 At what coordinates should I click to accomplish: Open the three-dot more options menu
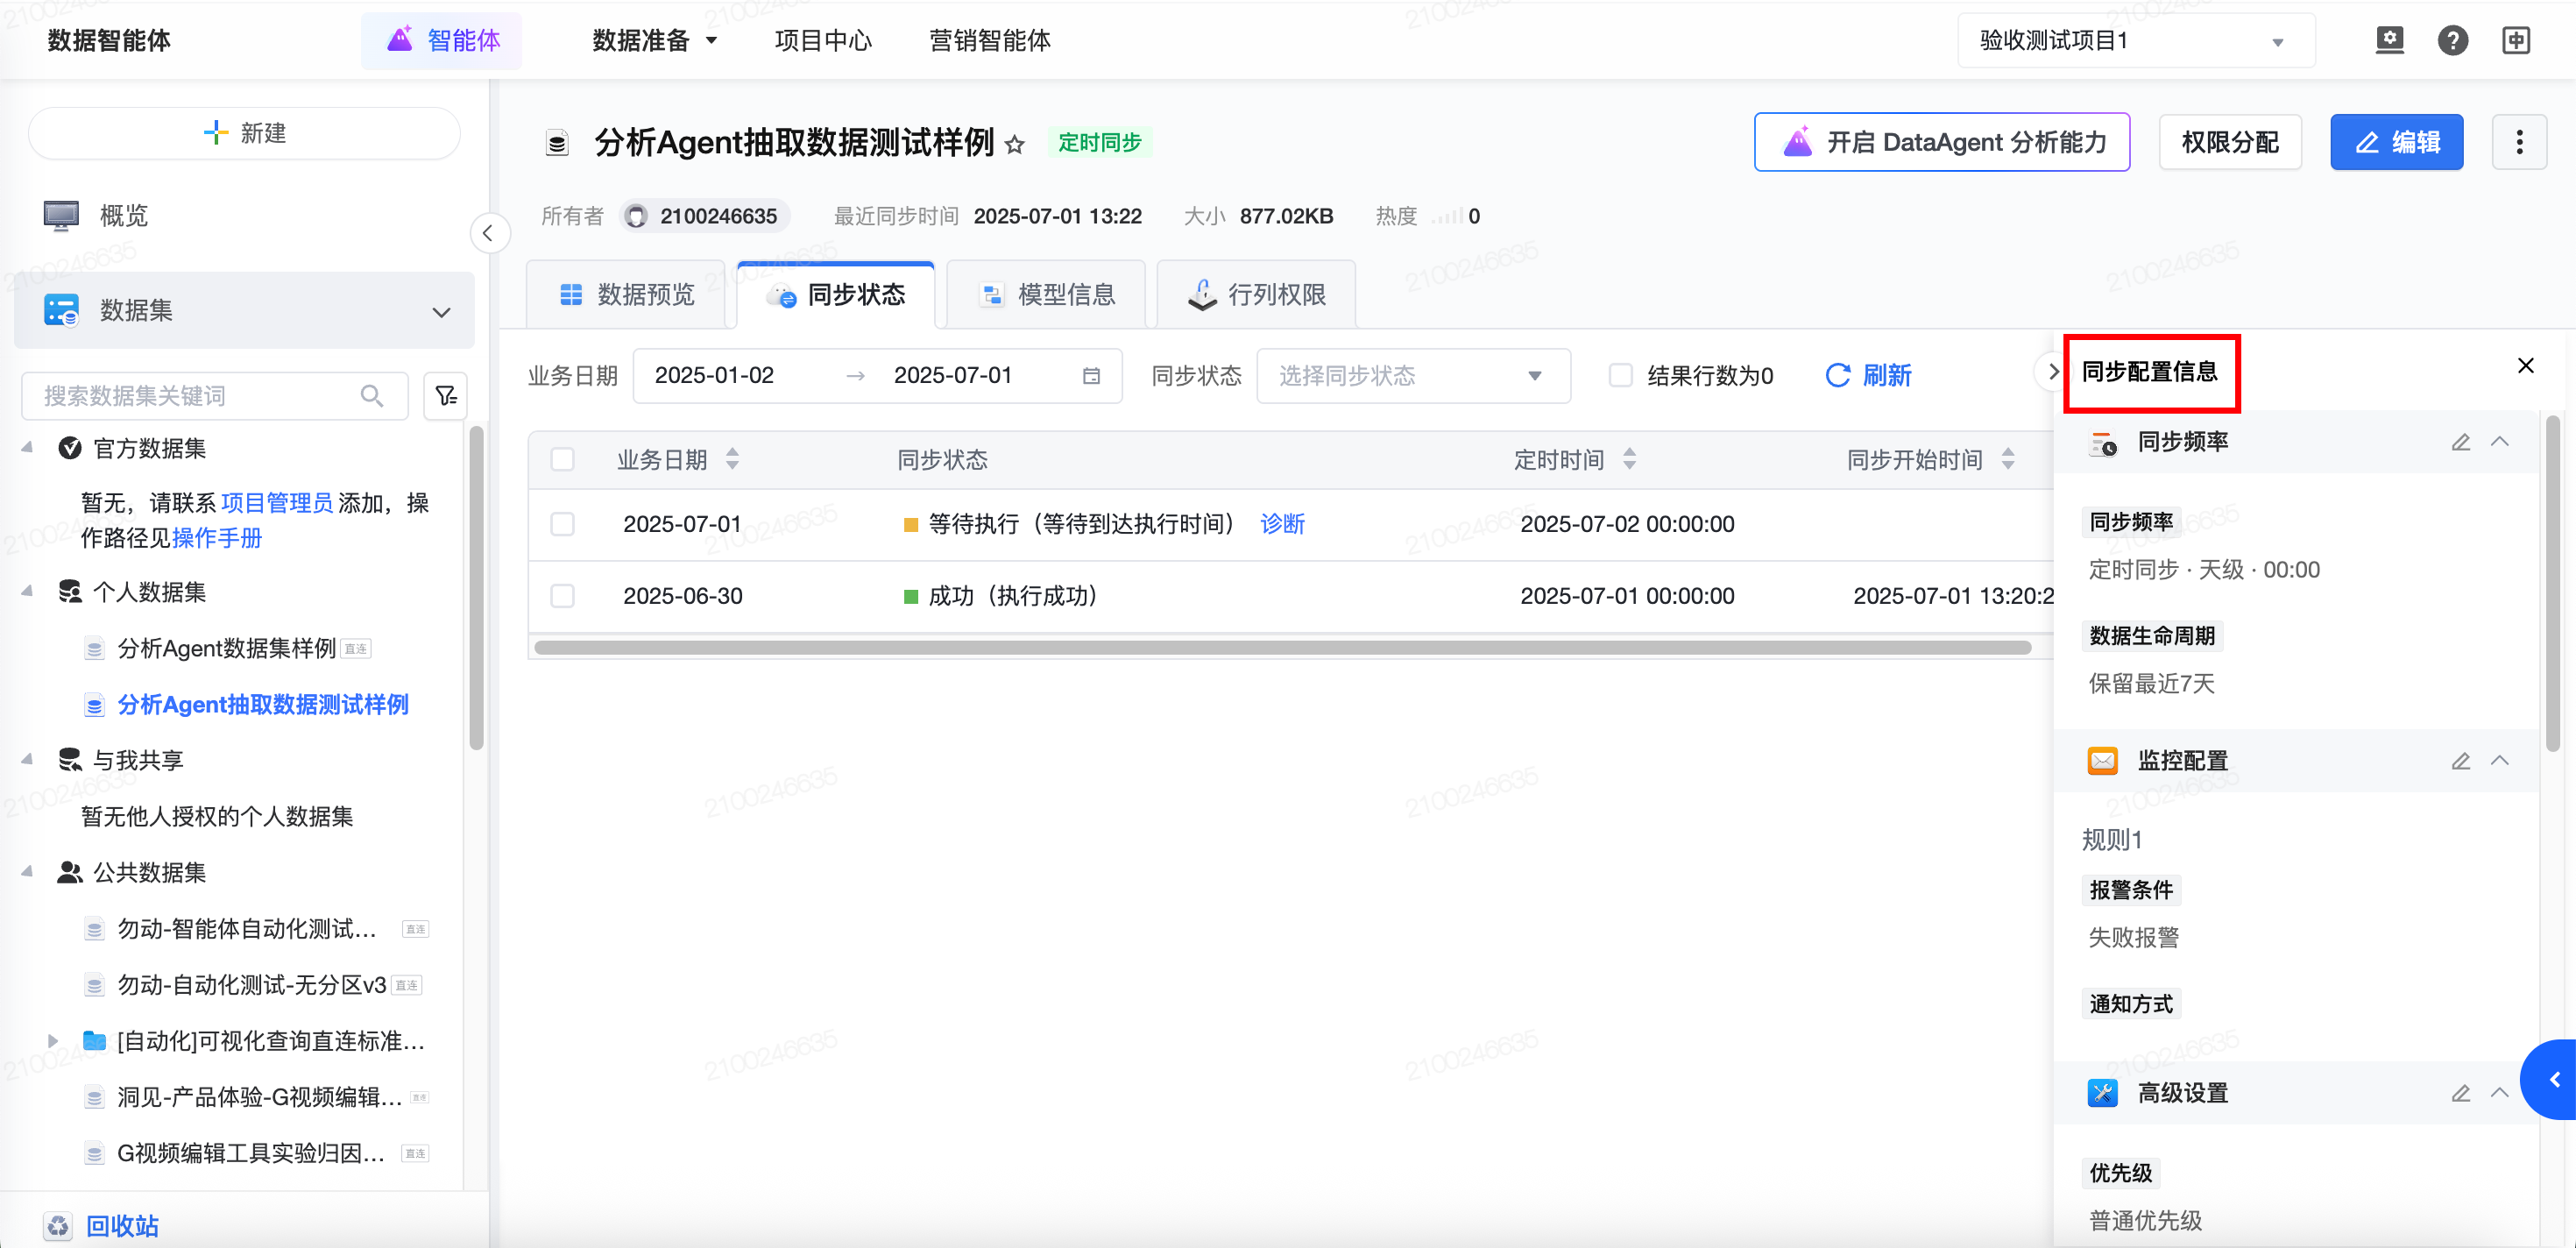click(2519, 142)
